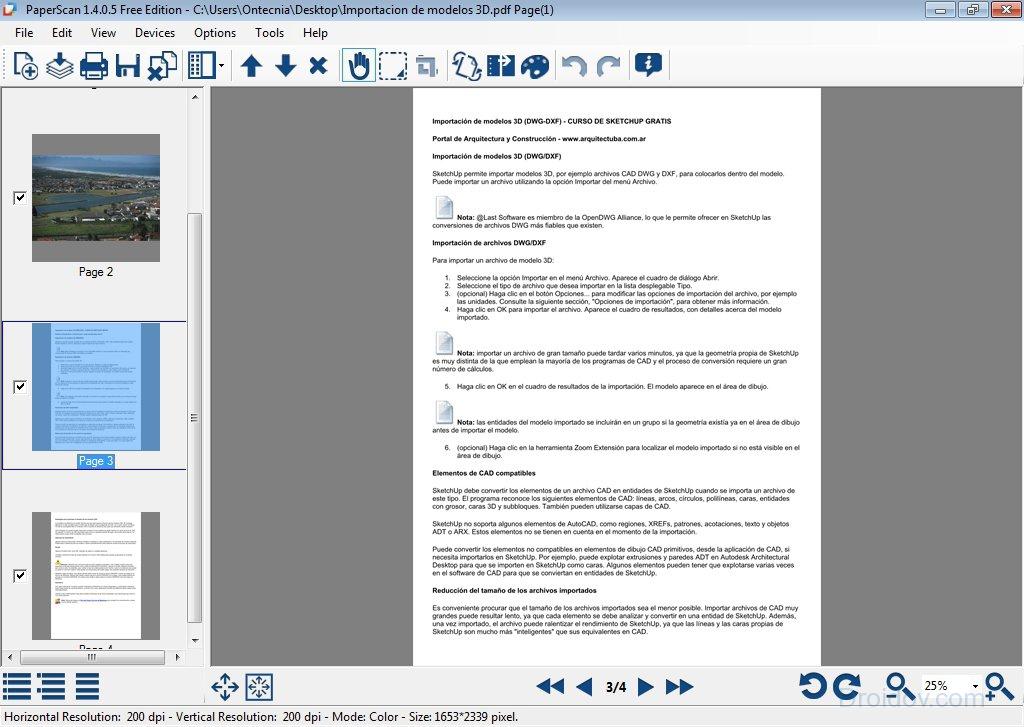The height and width of the screenshot is (727, 1024).
Task: Click the blue X remove icon
Action: pyautogui.click(x=318, y=66)
